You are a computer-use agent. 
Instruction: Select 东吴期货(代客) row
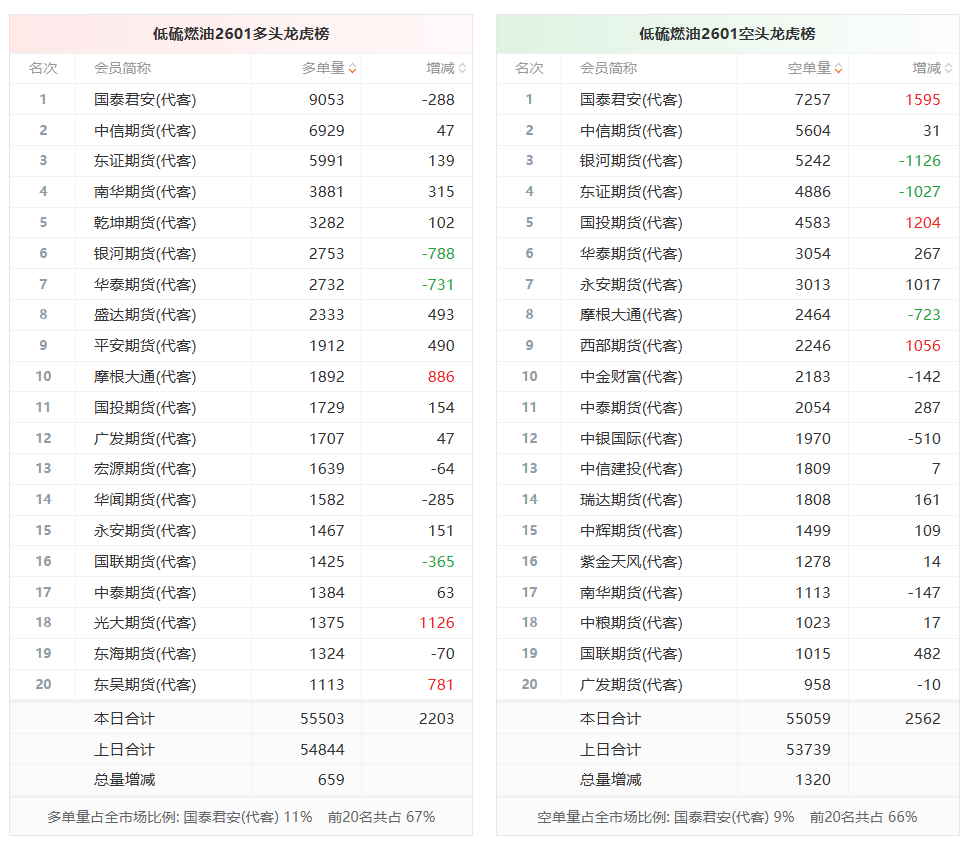click(x=241, y=684)
